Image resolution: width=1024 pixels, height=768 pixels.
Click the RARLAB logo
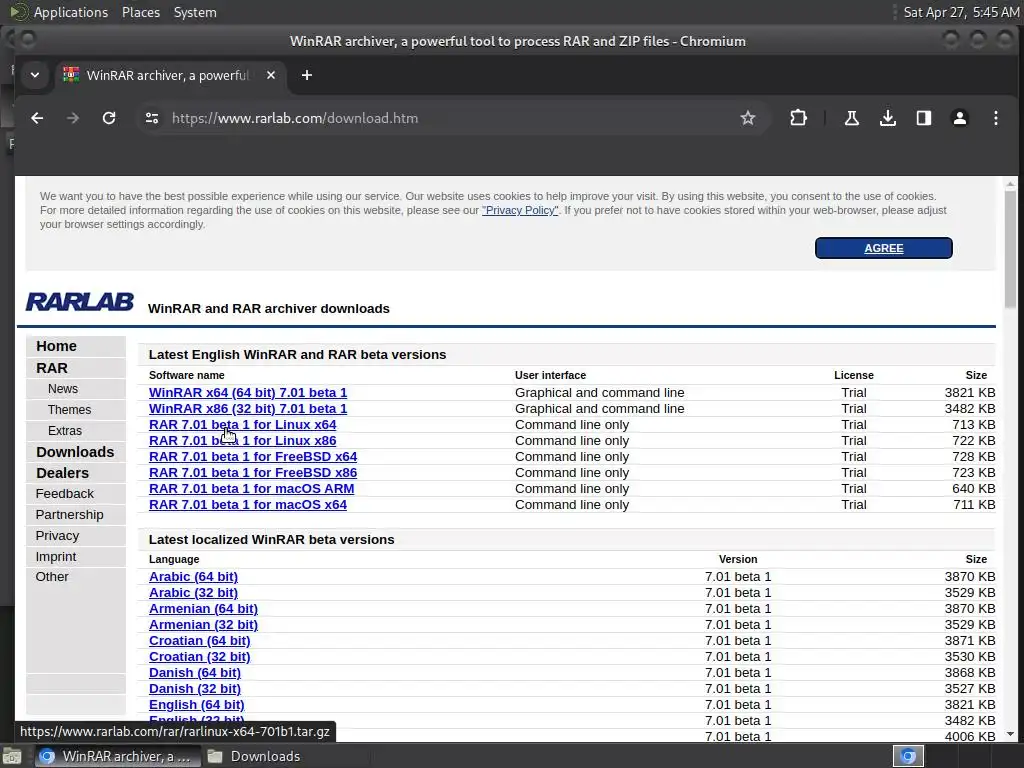point(80,302)
